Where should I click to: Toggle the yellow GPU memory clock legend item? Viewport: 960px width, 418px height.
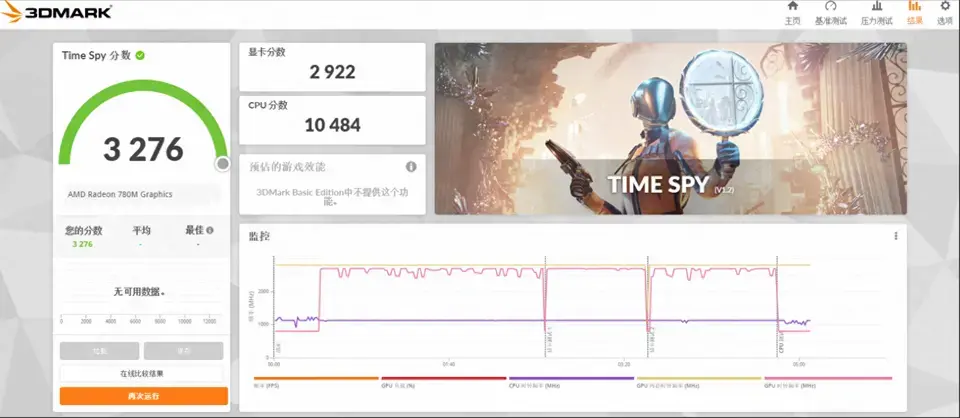699,382
